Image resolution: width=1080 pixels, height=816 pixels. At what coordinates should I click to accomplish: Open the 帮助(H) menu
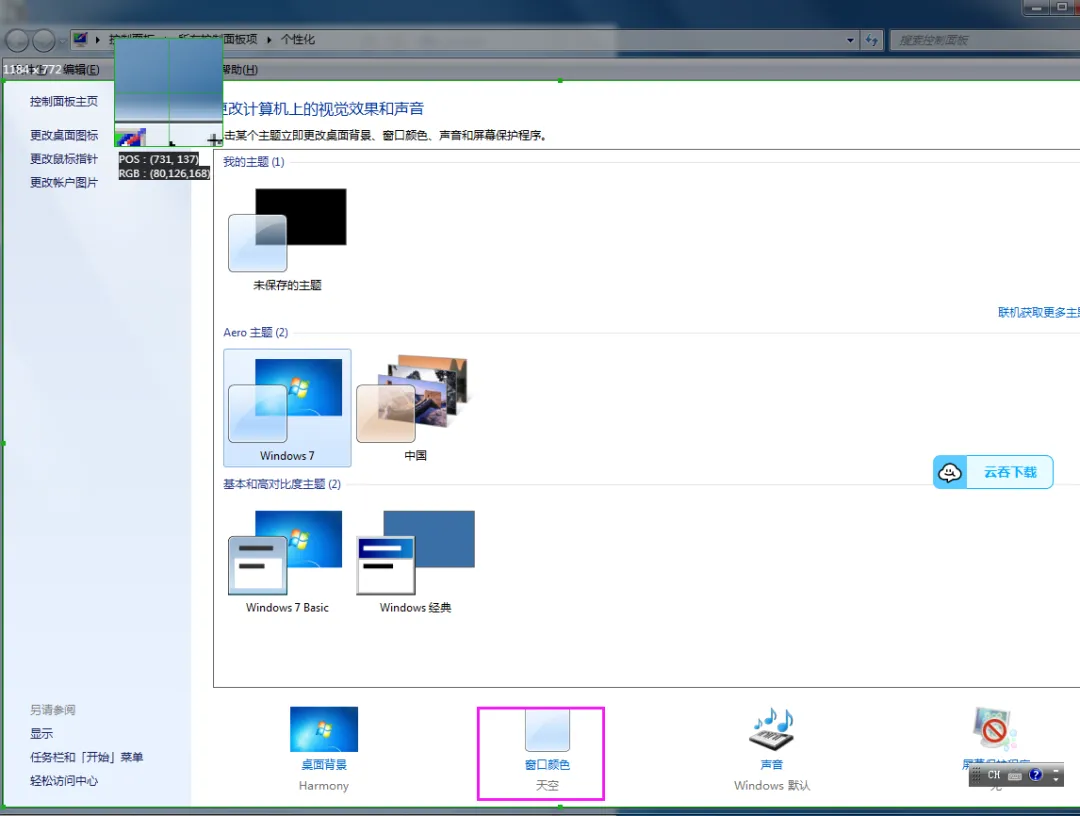coord(240,70)
